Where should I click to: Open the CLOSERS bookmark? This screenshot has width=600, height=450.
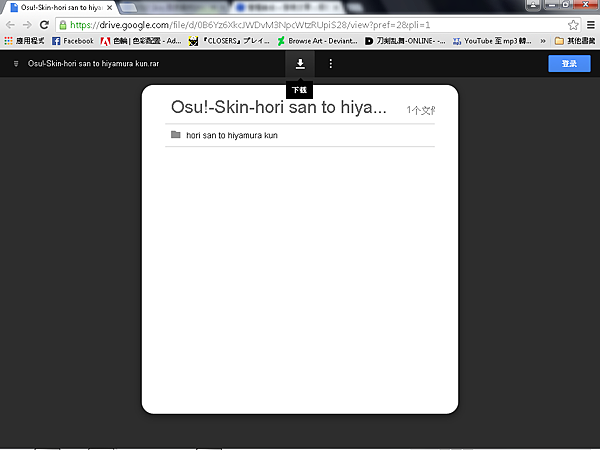(229, 41)
